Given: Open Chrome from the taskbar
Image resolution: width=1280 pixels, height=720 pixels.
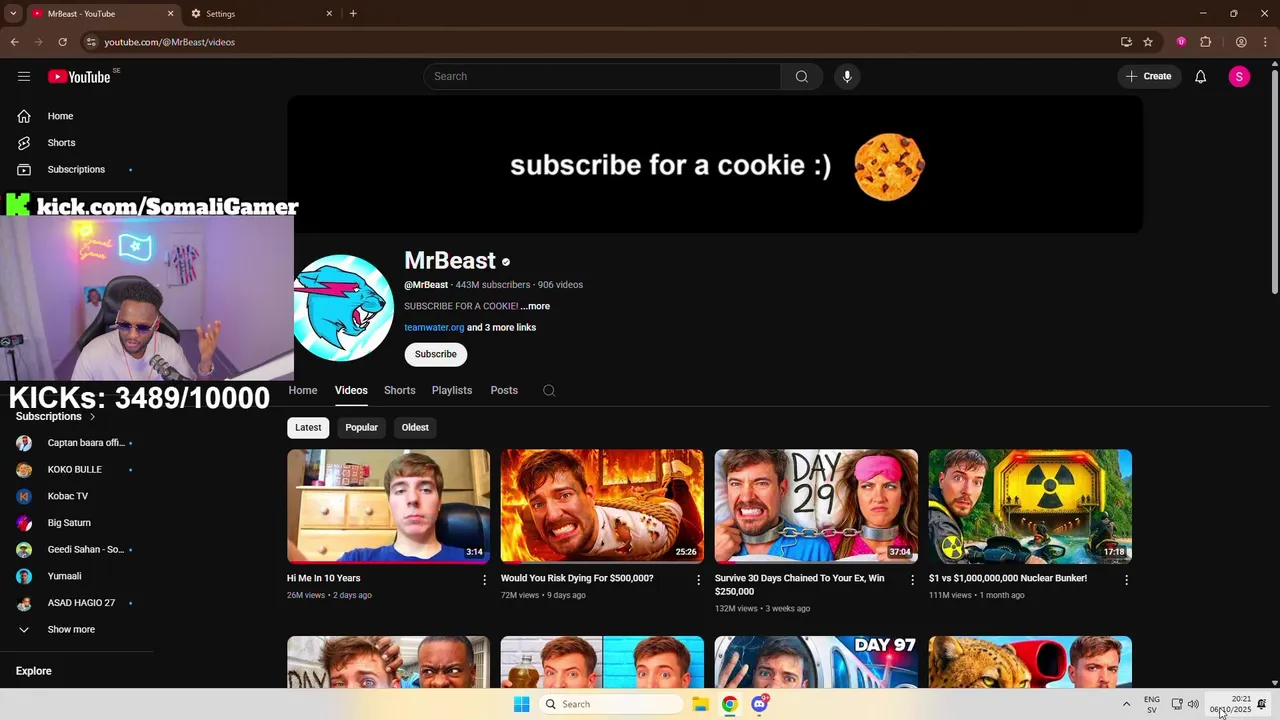Looking at the screenshot, I should pyautogui.click(x=730, y=704).
